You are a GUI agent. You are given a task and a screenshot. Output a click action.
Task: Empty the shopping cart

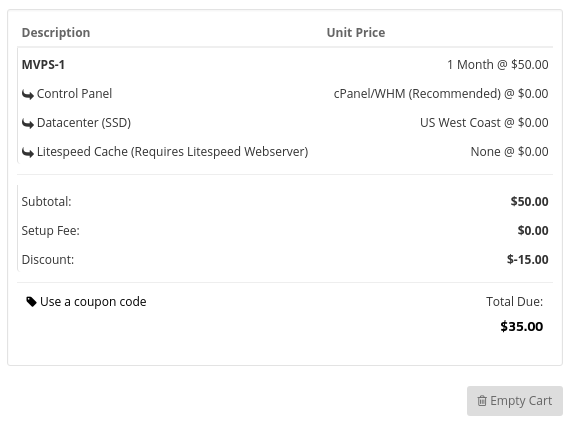coord(515,401)
